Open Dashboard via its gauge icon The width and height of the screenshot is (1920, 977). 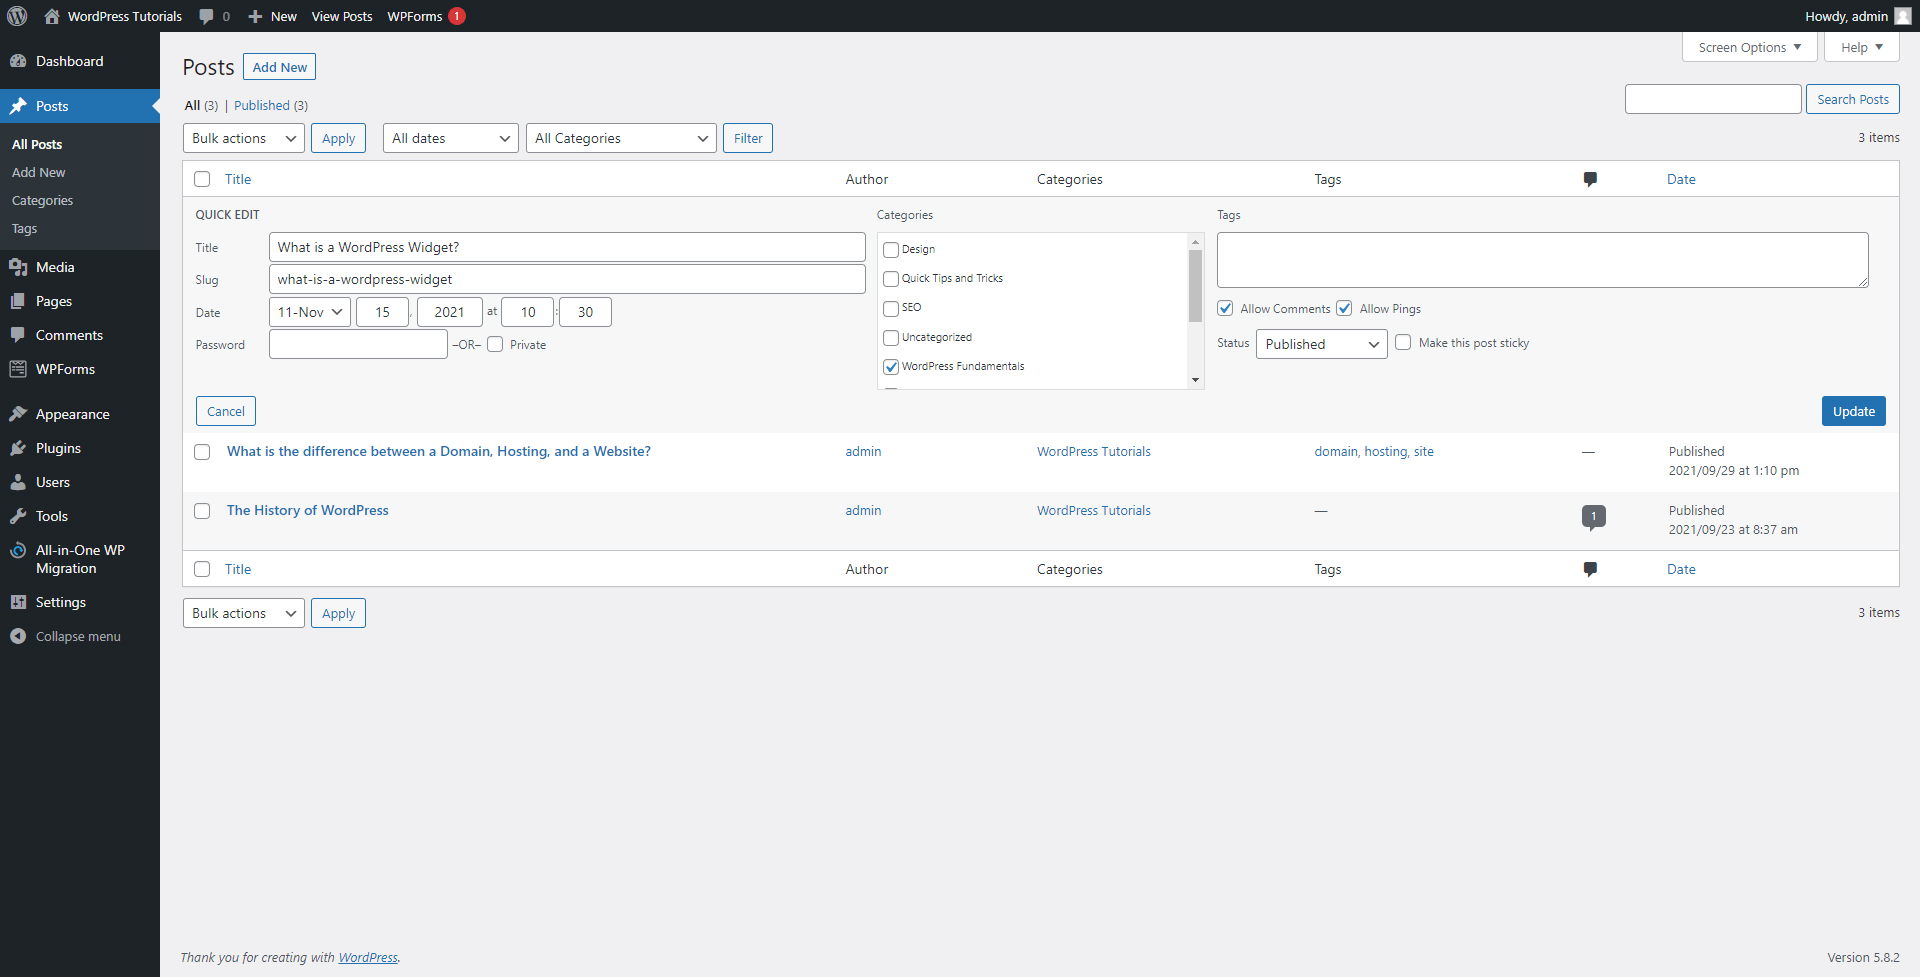pos(18,61)
